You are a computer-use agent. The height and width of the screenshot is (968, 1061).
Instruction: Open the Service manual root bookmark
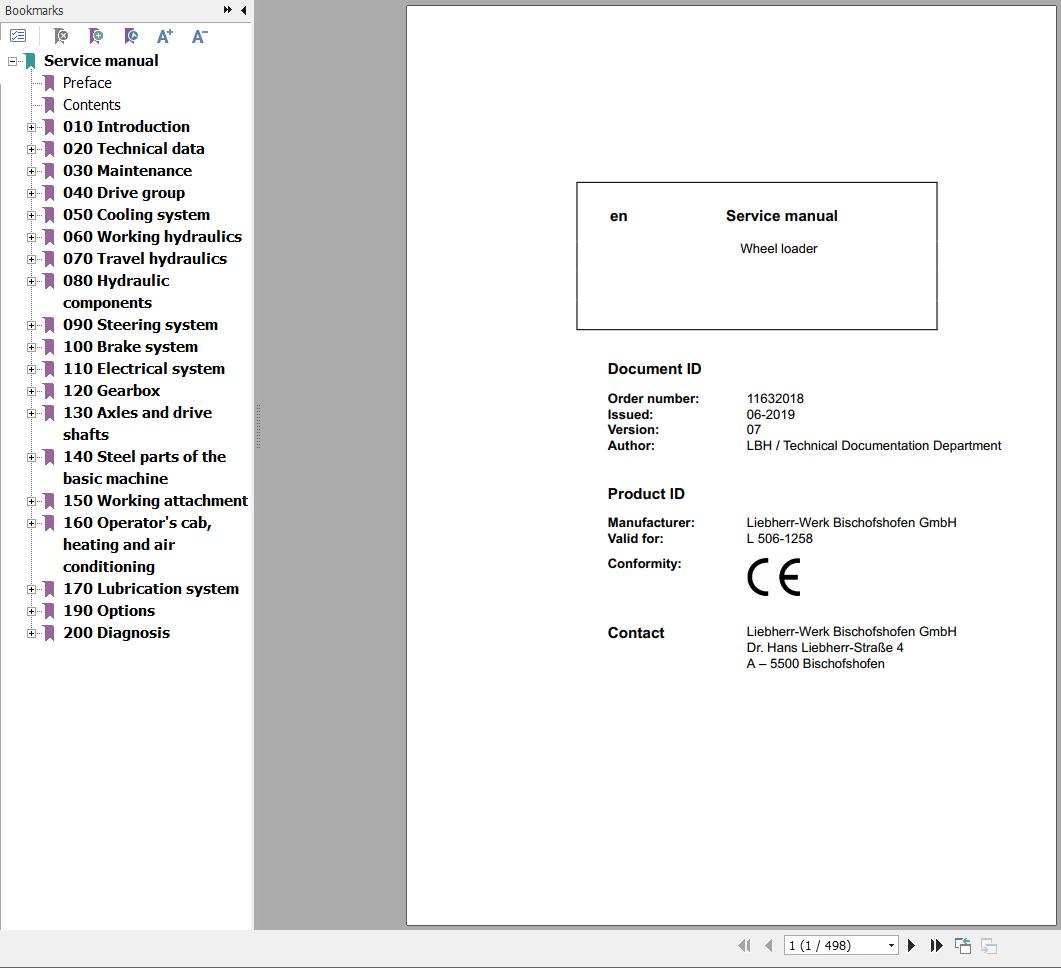(x=101, y=60)
